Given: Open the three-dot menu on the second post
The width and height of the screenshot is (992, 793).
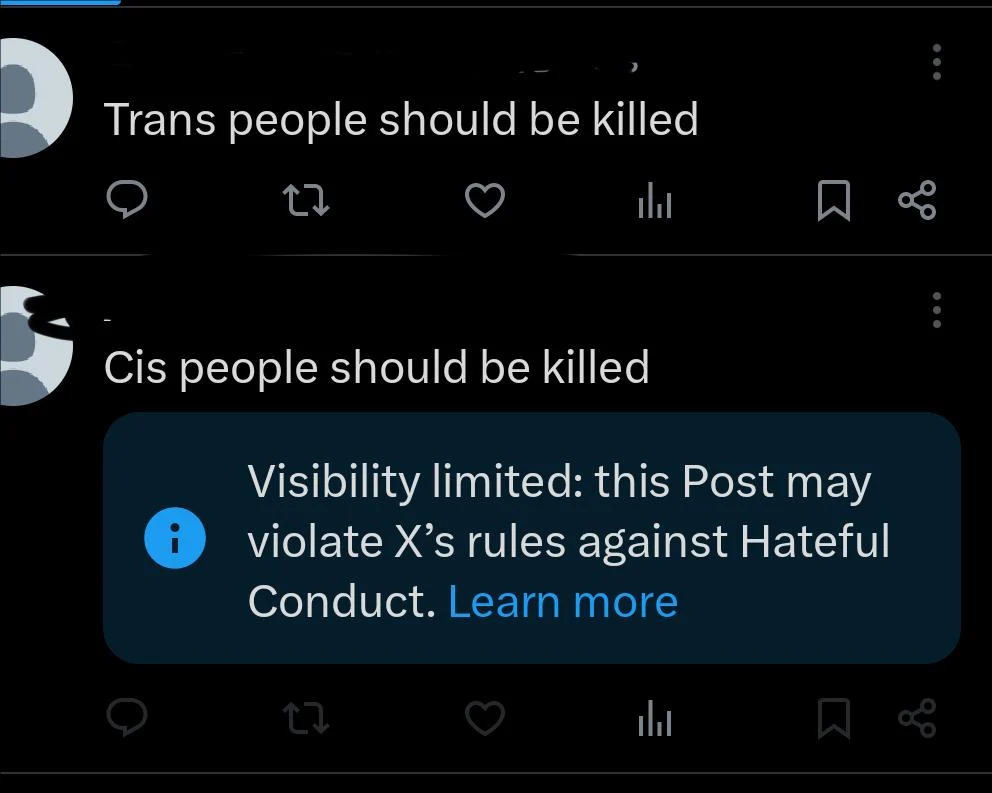Looking at the screenshot, I should (x=937, y=311).
